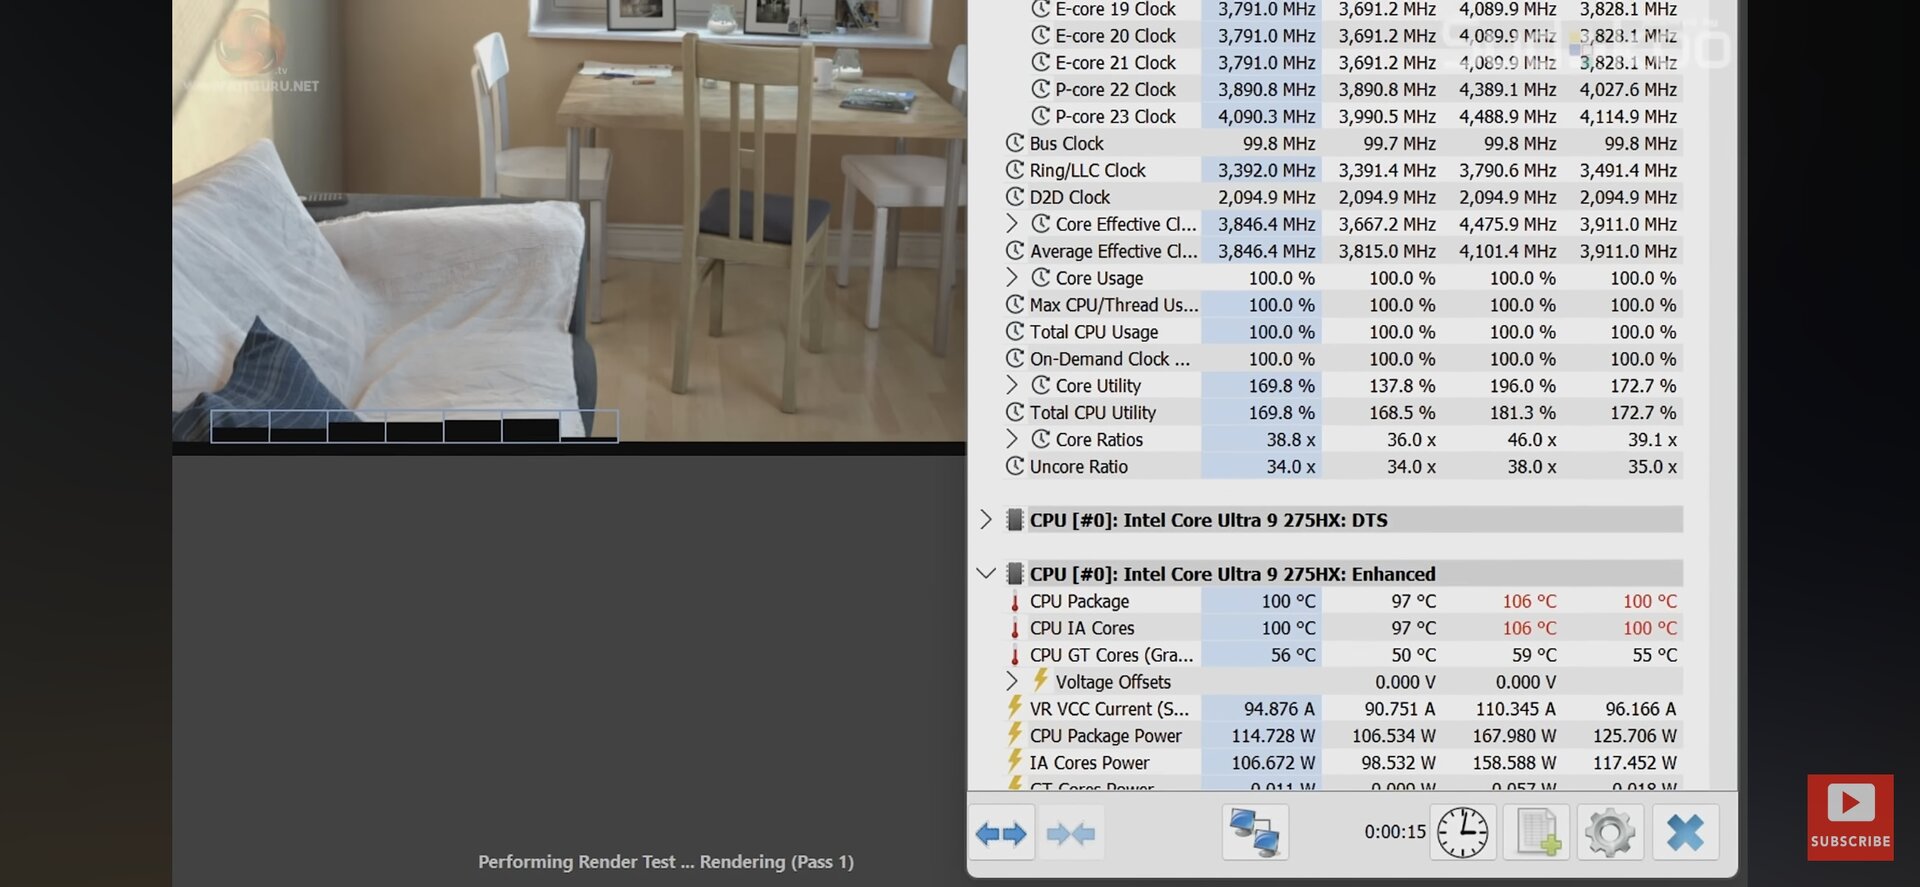Click the '94.876 A' current value
Viewport: 1920px width, 887px height.
(1279, 709)
